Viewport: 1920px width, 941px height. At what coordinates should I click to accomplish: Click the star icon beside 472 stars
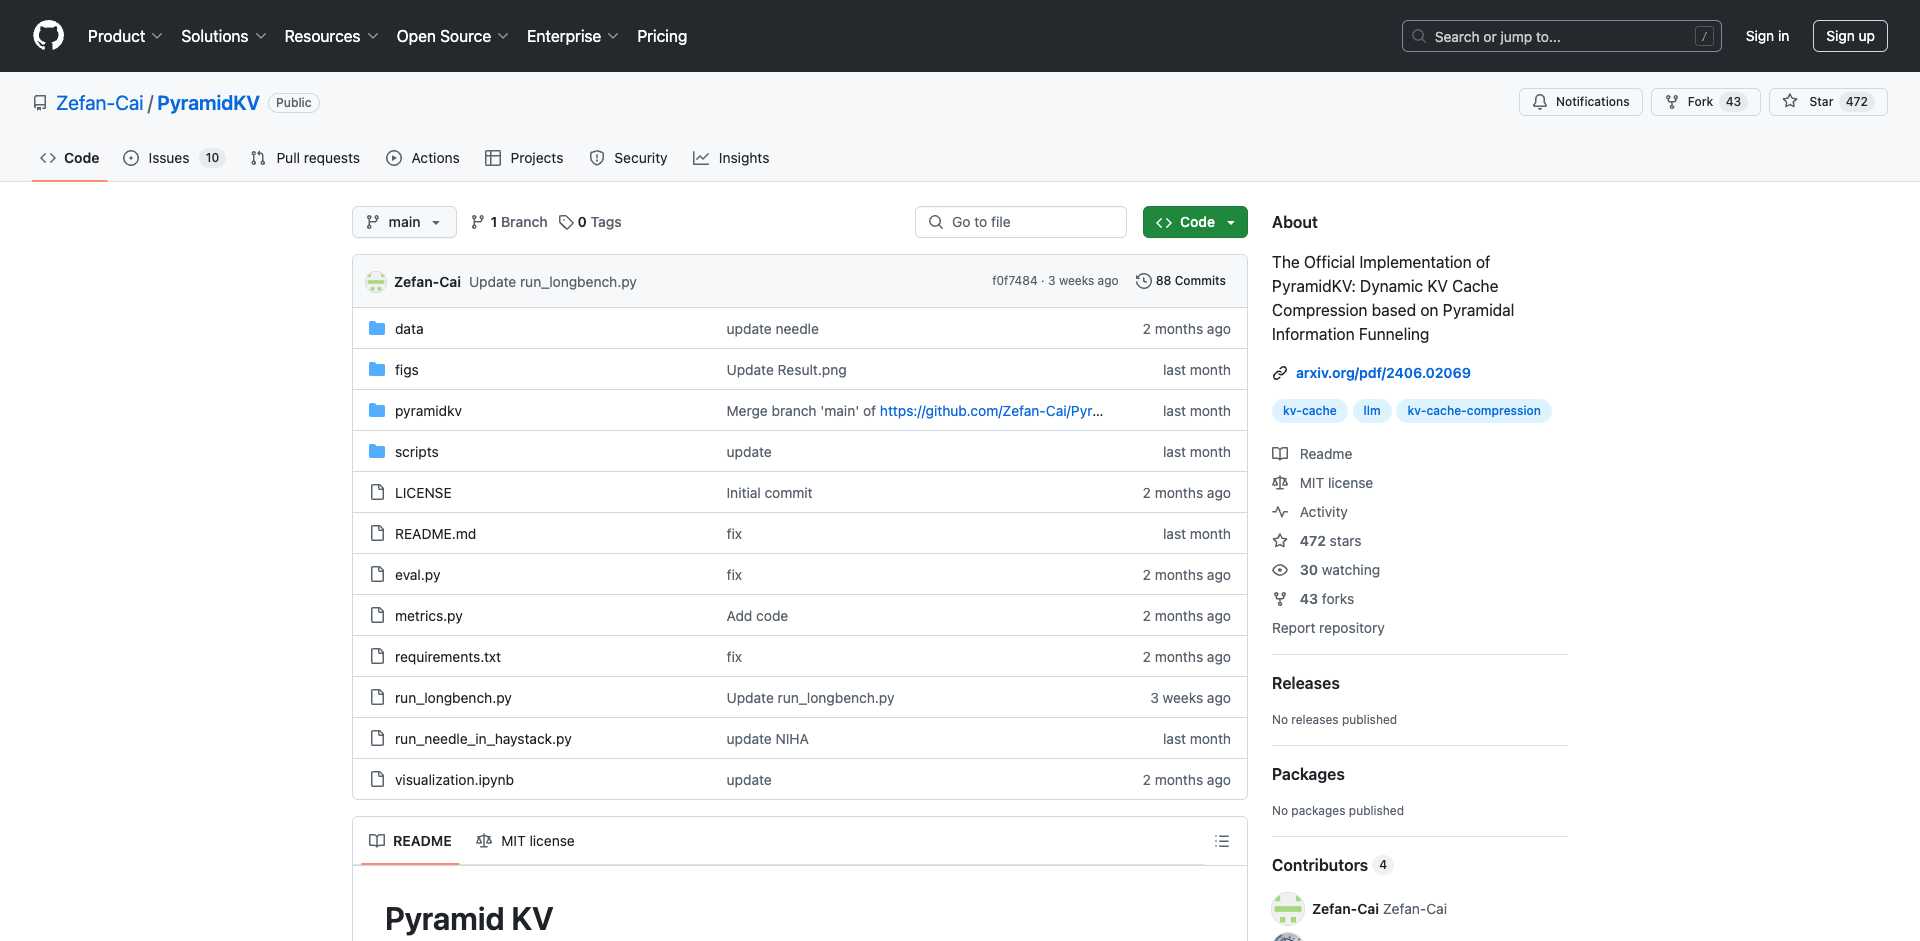[1280, 541]
